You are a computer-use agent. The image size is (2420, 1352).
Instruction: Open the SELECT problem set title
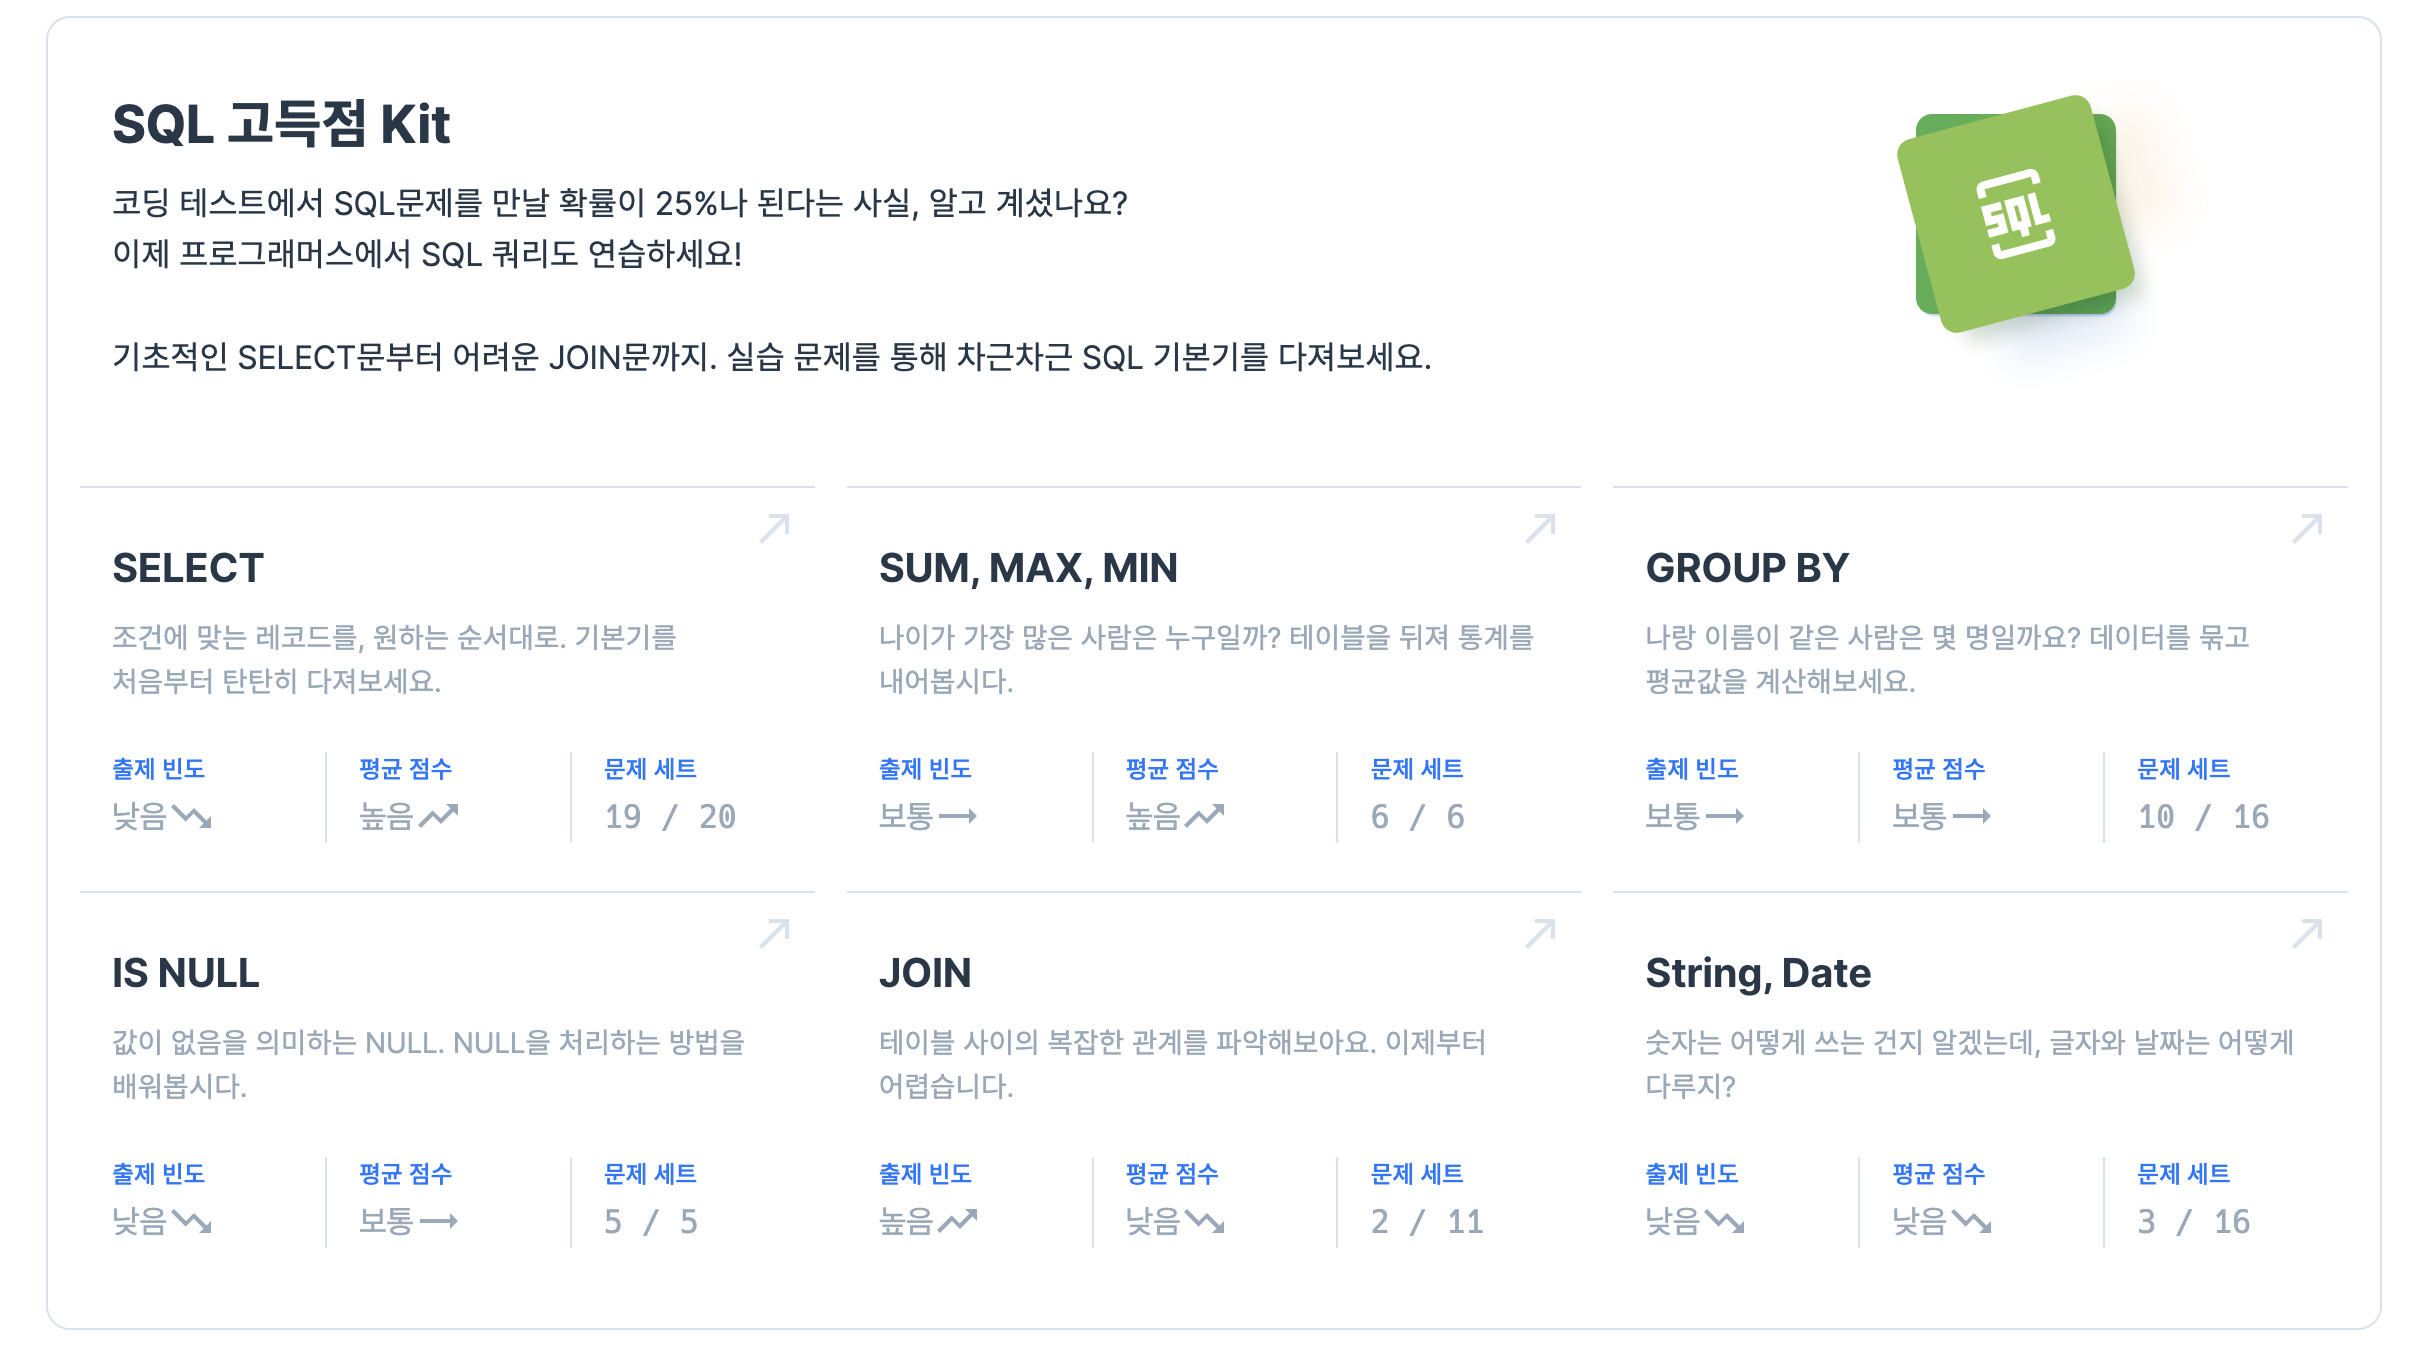coord(188,568)
